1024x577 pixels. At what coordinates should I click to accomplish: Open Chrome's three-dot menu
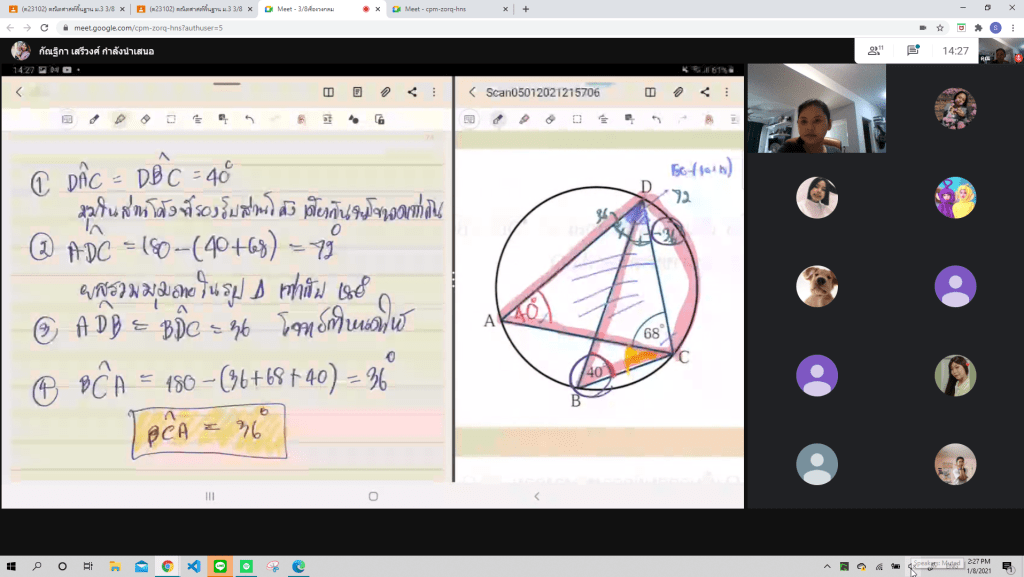1012,28
